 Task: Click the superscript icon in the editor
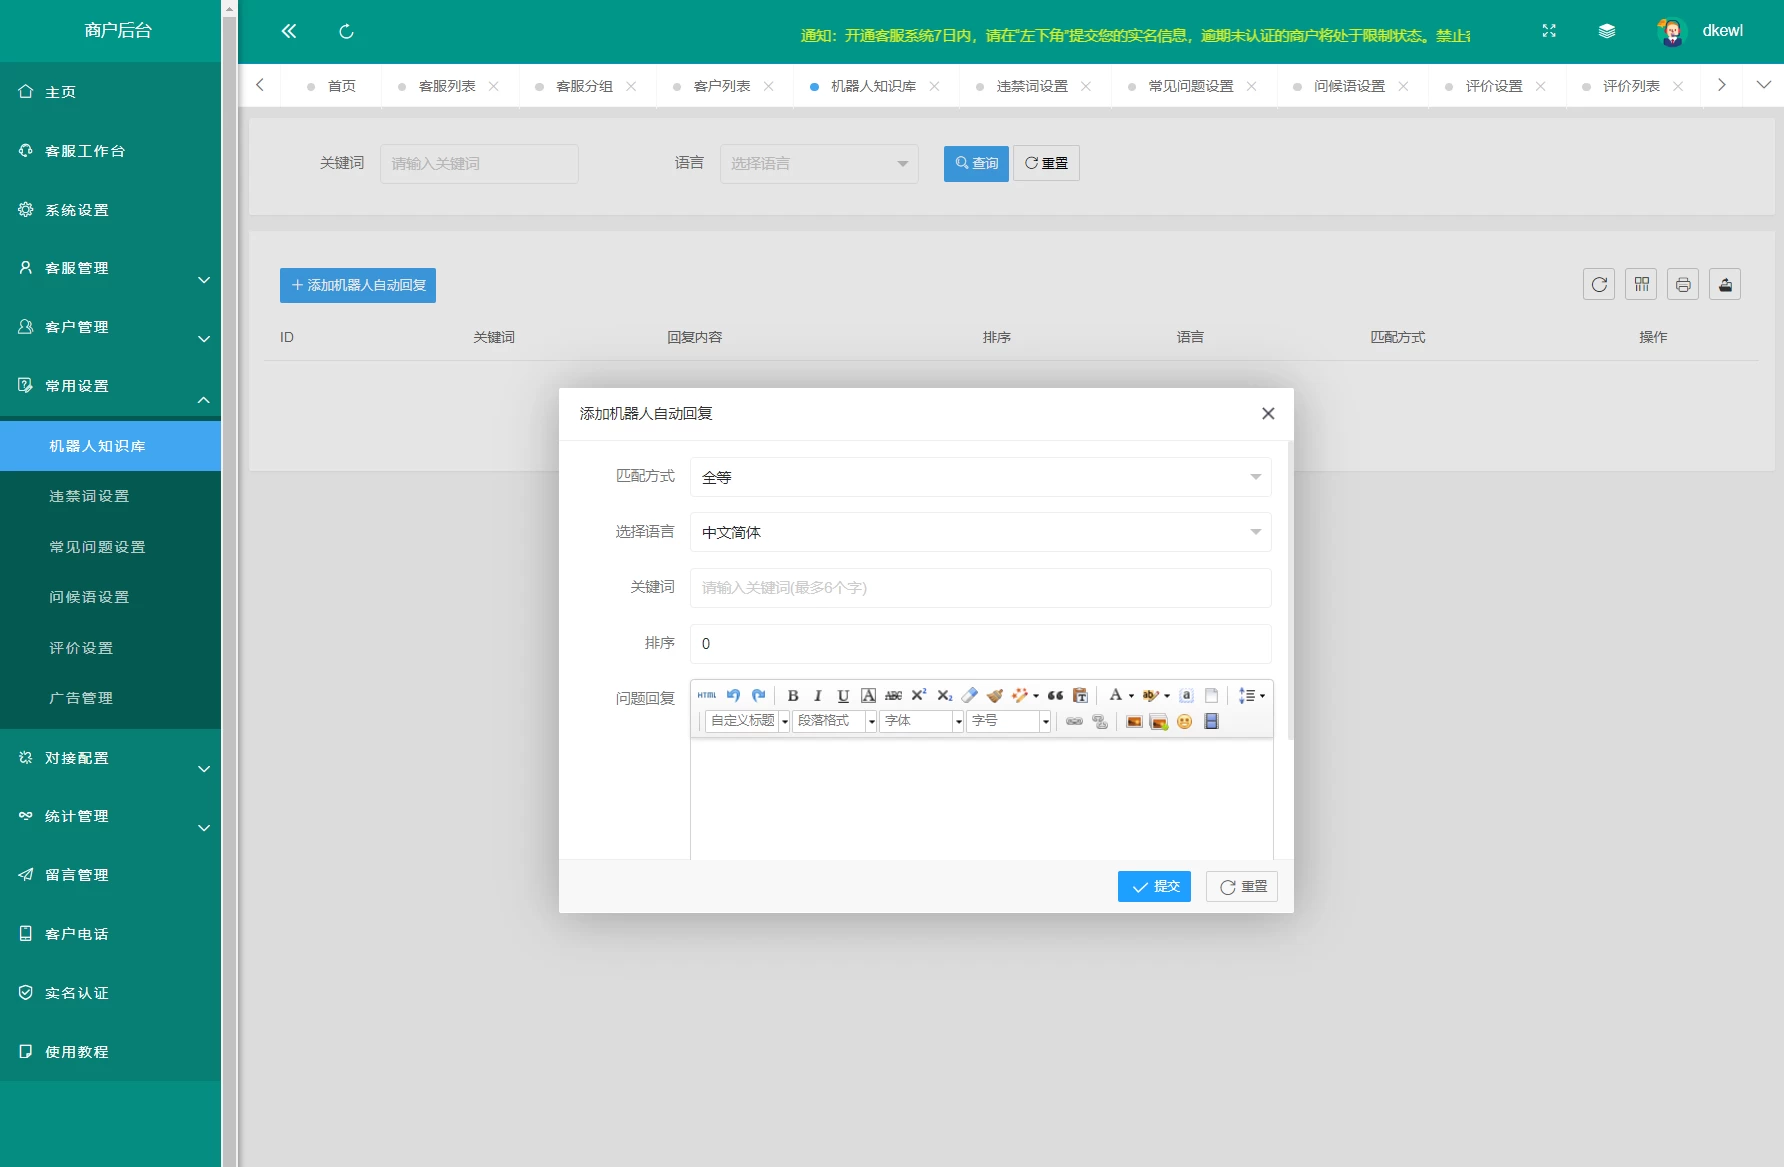pos(919,696)
